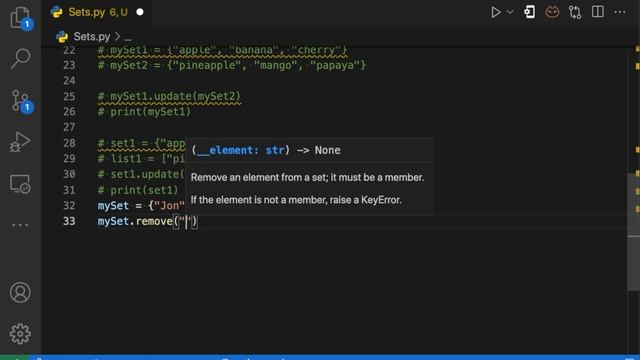This screenshot has height=360, width=640.
Task: Open the Accounts menu
Action: (x=20, y=292)
